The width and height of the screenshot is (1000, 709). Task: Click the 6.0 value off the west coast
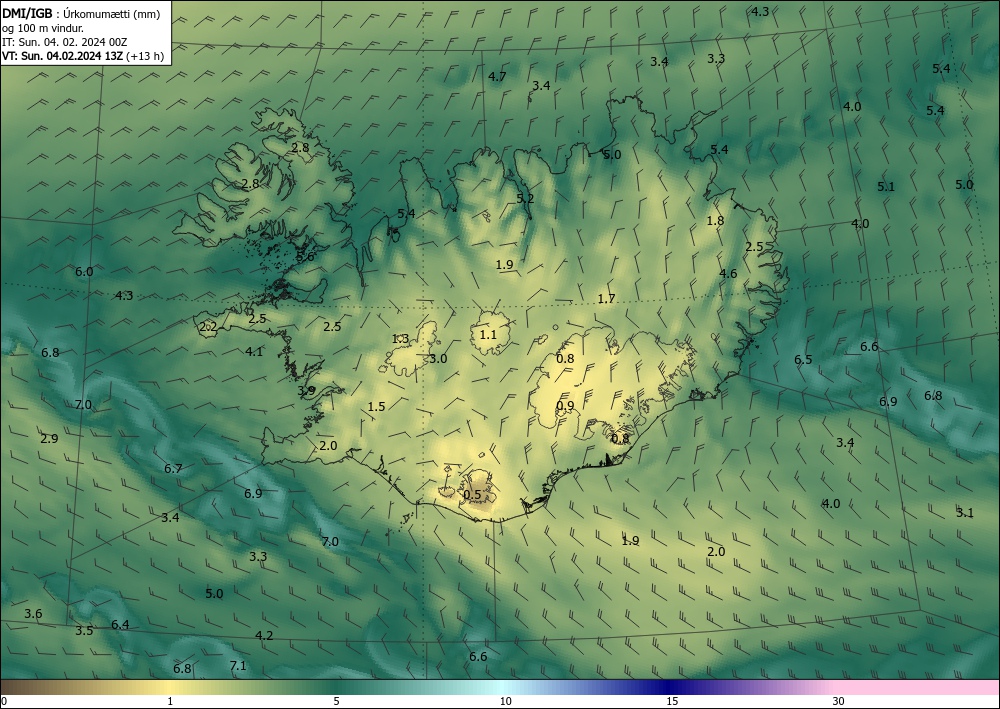pyautogui.click(x=84, y=272)
